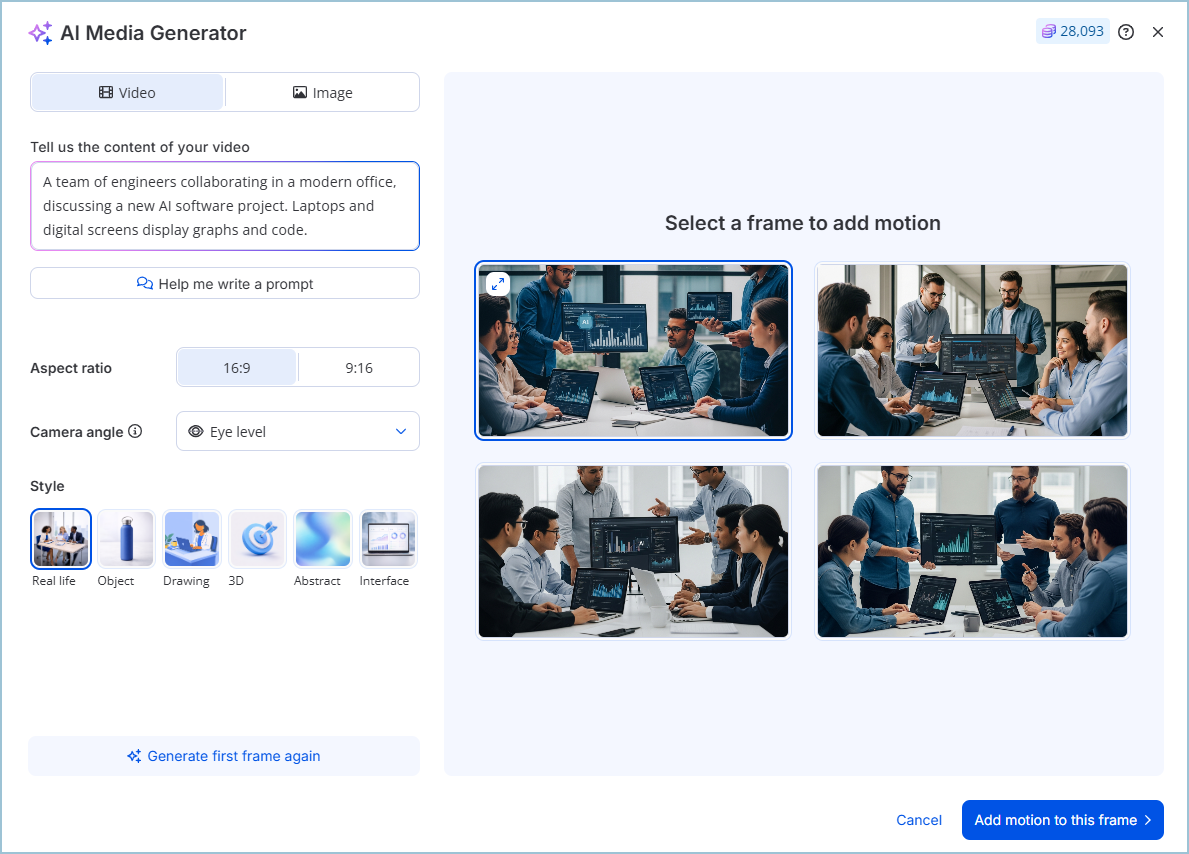
Task: Click the Cancel link
Action: [x=919, y=820]
